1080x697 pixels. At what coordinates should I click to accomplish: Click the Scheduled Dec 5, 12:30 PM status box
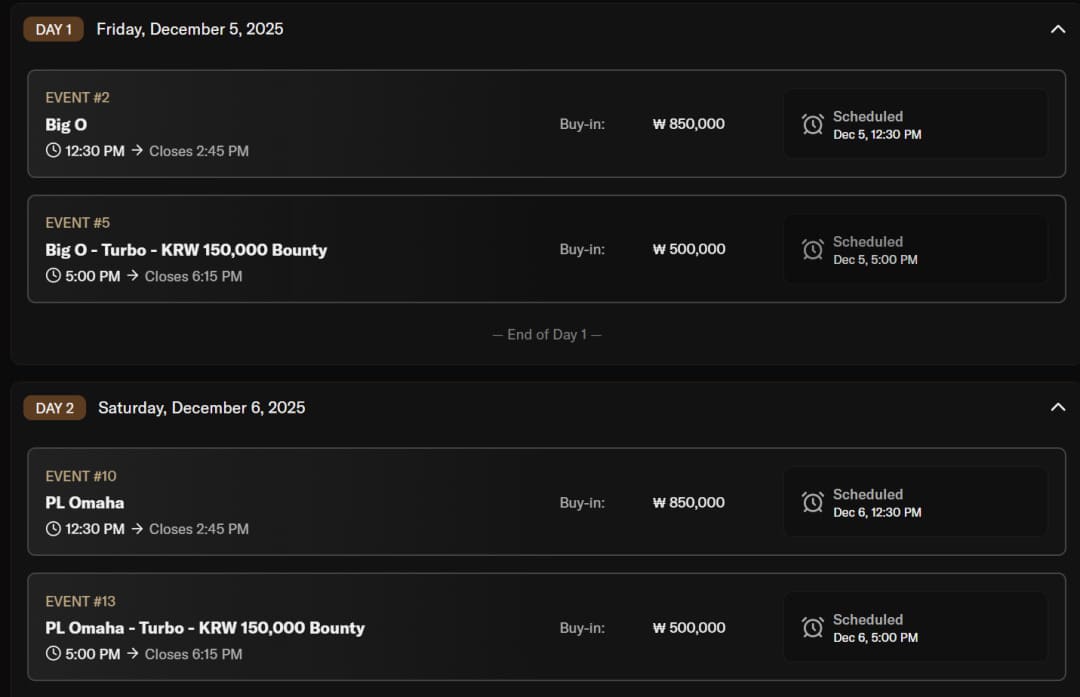coord(914,124)
